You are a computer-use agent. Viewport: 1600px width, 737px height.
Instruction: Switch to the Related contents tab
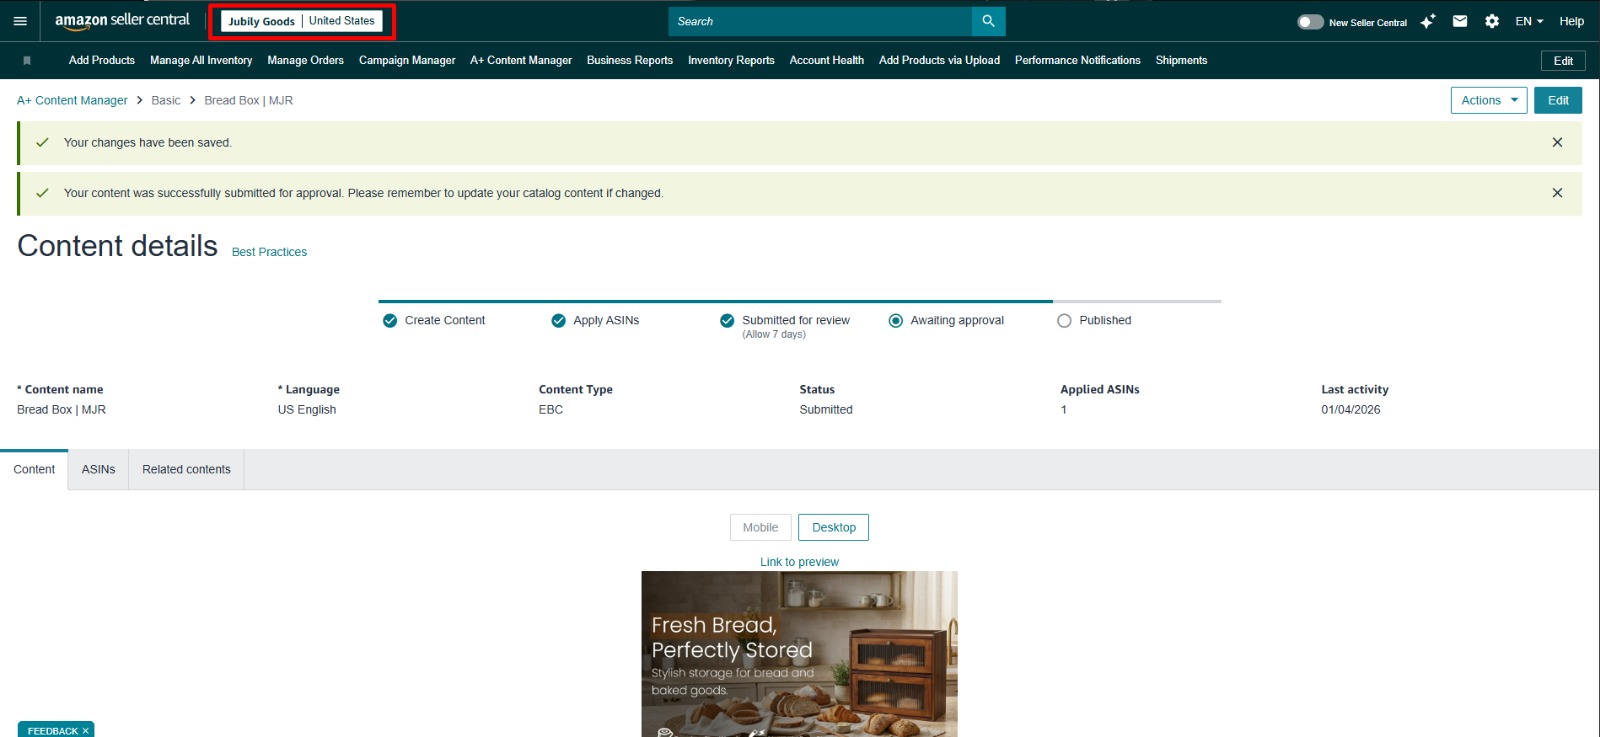(186, 470)
